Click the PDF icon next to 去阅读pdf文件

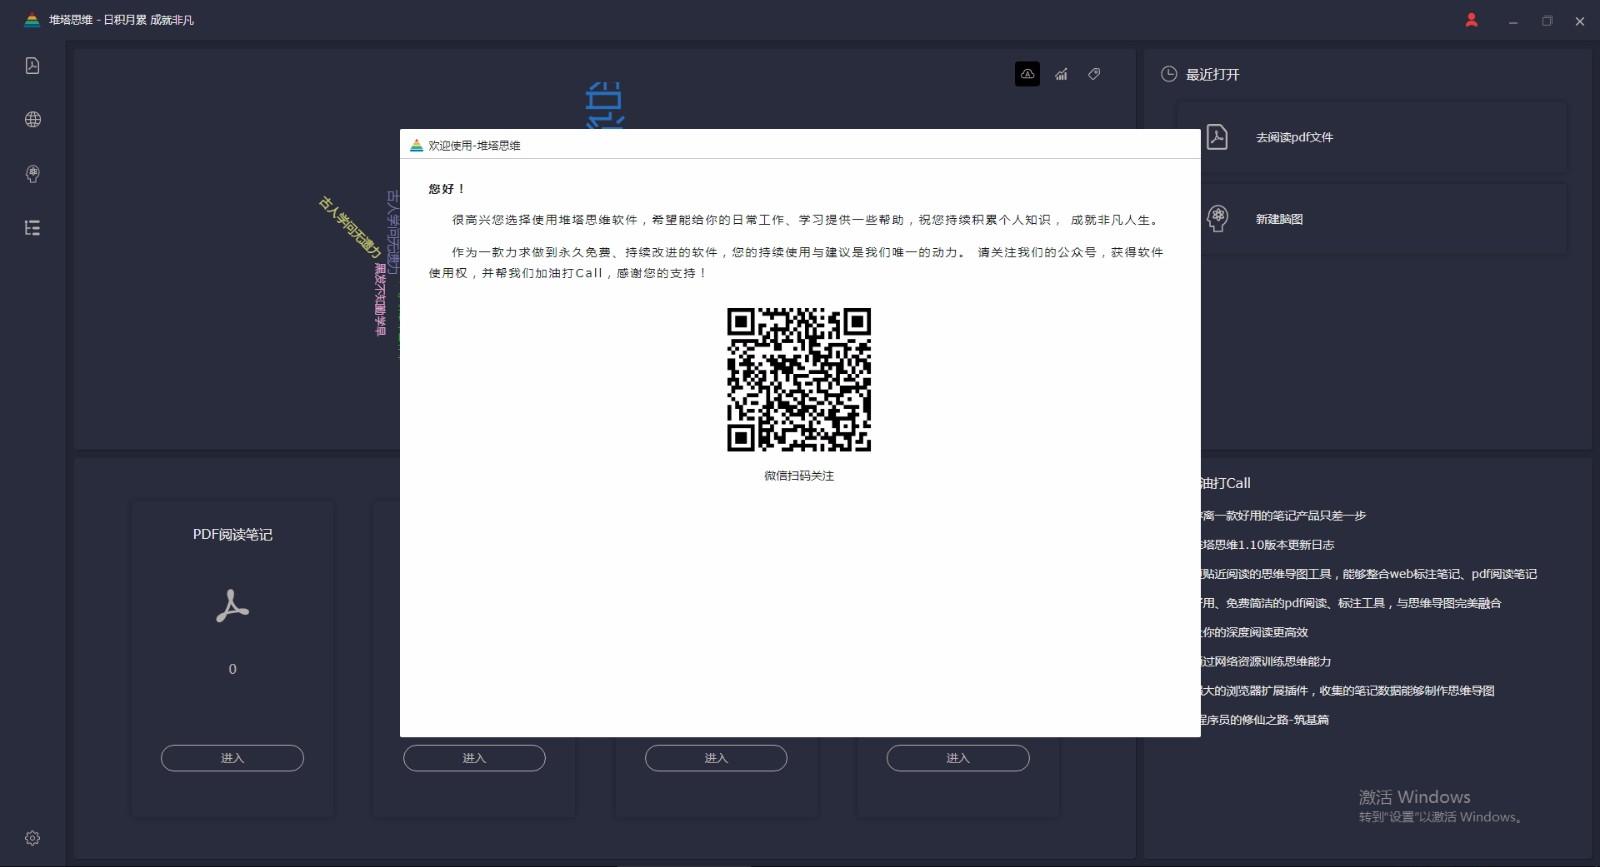pyautogui.click(x=1217, y=137)
